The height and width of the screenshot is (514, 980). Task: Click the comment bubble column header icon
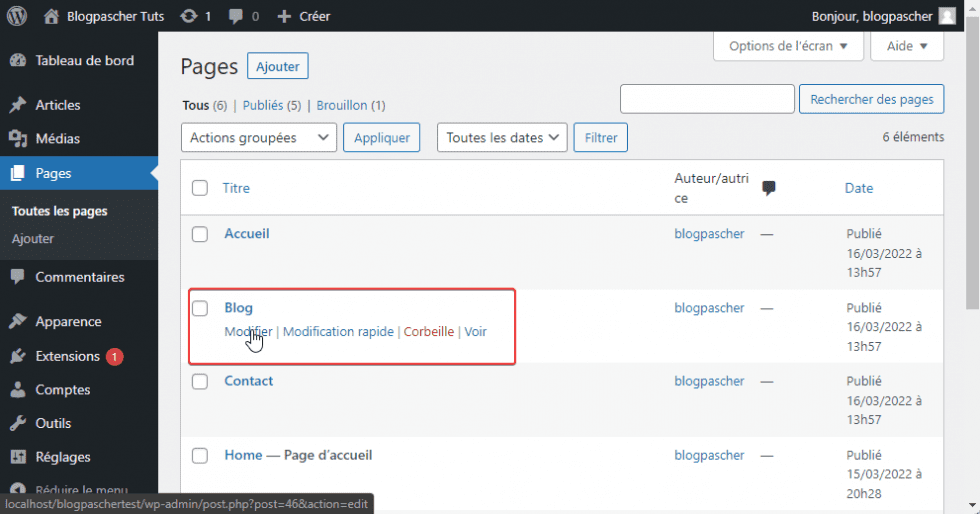coord(768,188)
